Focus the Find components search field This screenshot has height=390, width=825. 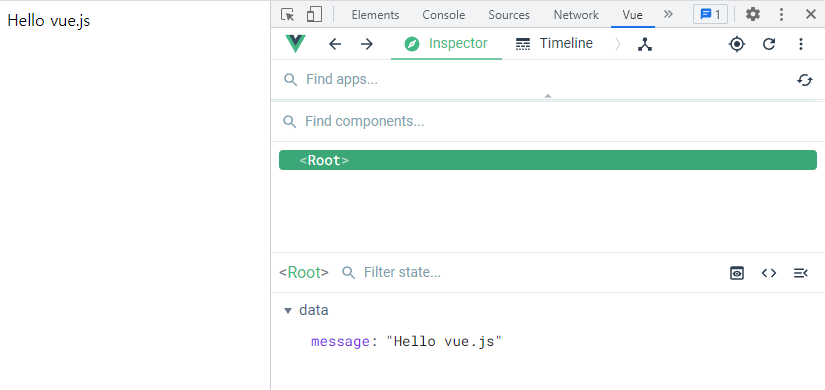pyautogui.click(x=547, y=122)
